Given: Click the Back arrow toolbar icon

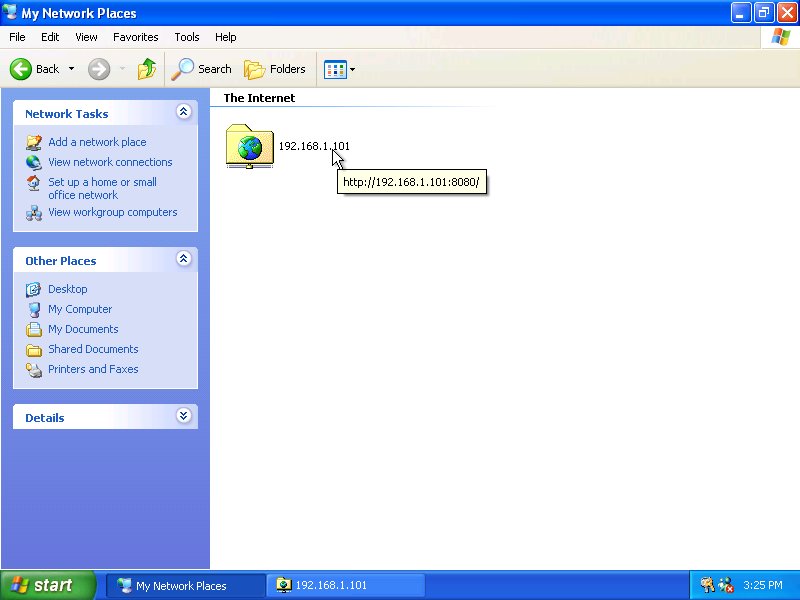Looking at the screenshot, I should coord(22,69).
